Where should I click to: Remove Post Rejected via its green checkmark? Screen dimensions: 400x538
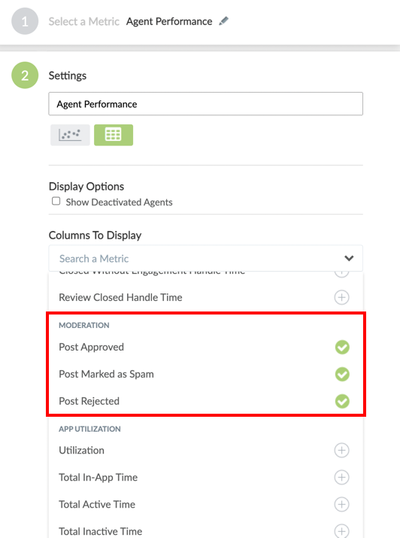342,401
